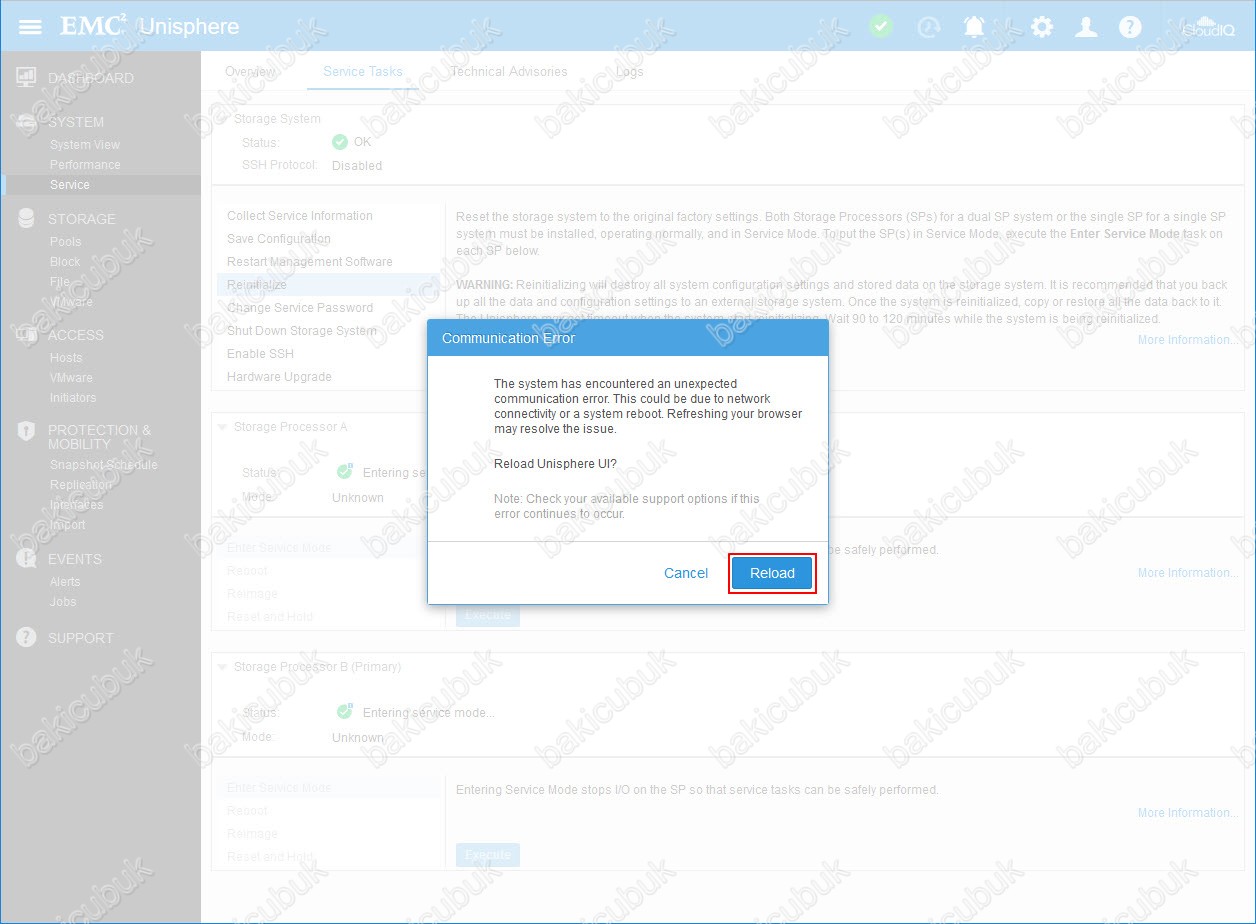The image size is (1256, 924).
Task: Open Interfaces in the sidebar
Action: (77, 505)
